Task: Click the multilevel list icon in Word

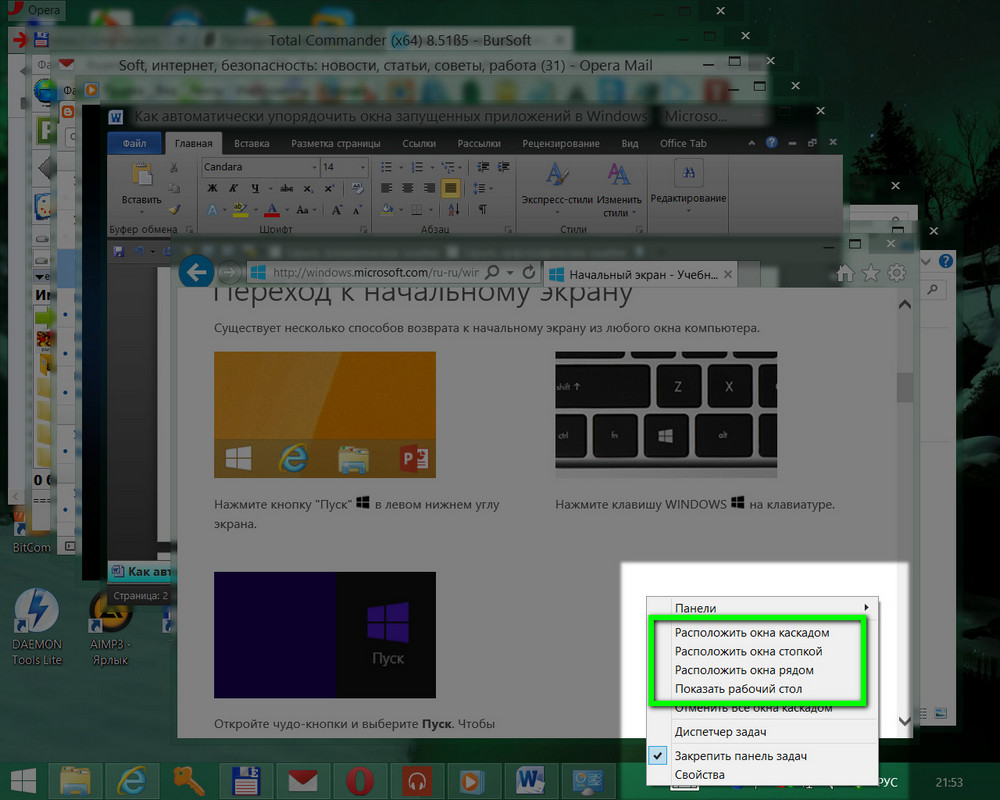Action: pyautogui.click(x=448, y=167)
